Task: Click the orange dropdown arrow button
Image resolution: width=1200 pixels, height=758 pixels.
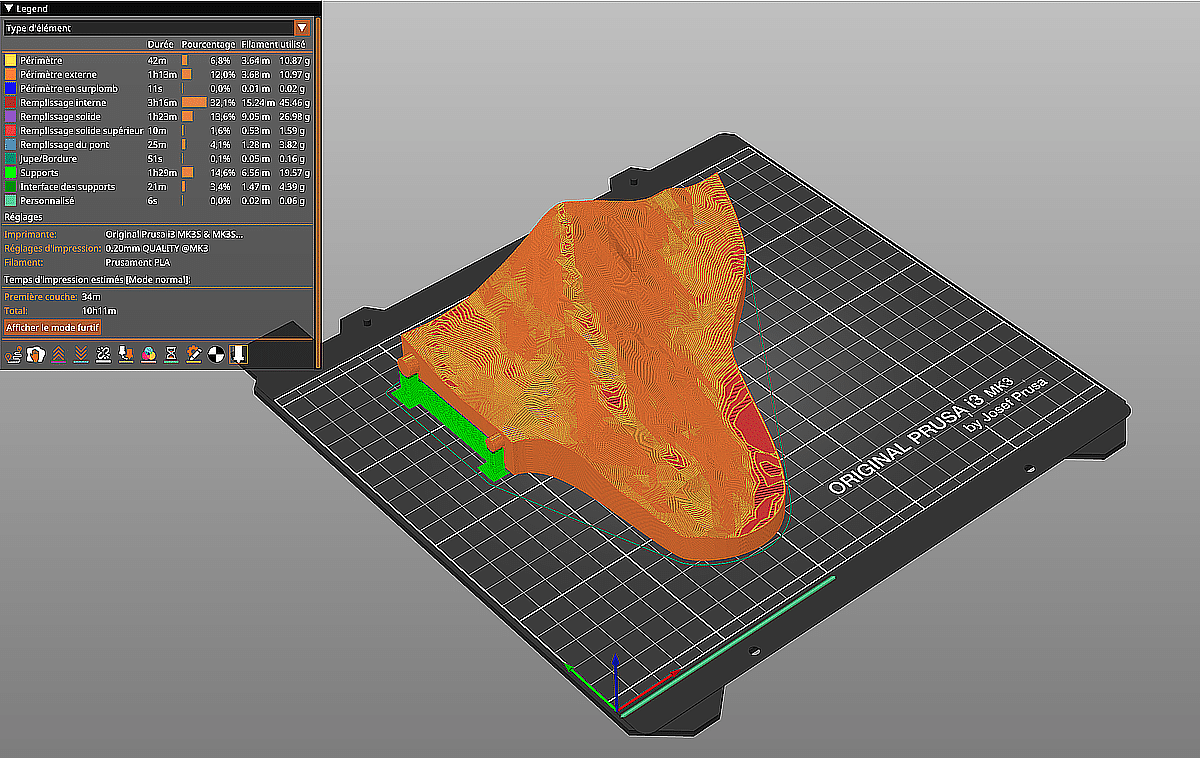Action: click(302, 28)
